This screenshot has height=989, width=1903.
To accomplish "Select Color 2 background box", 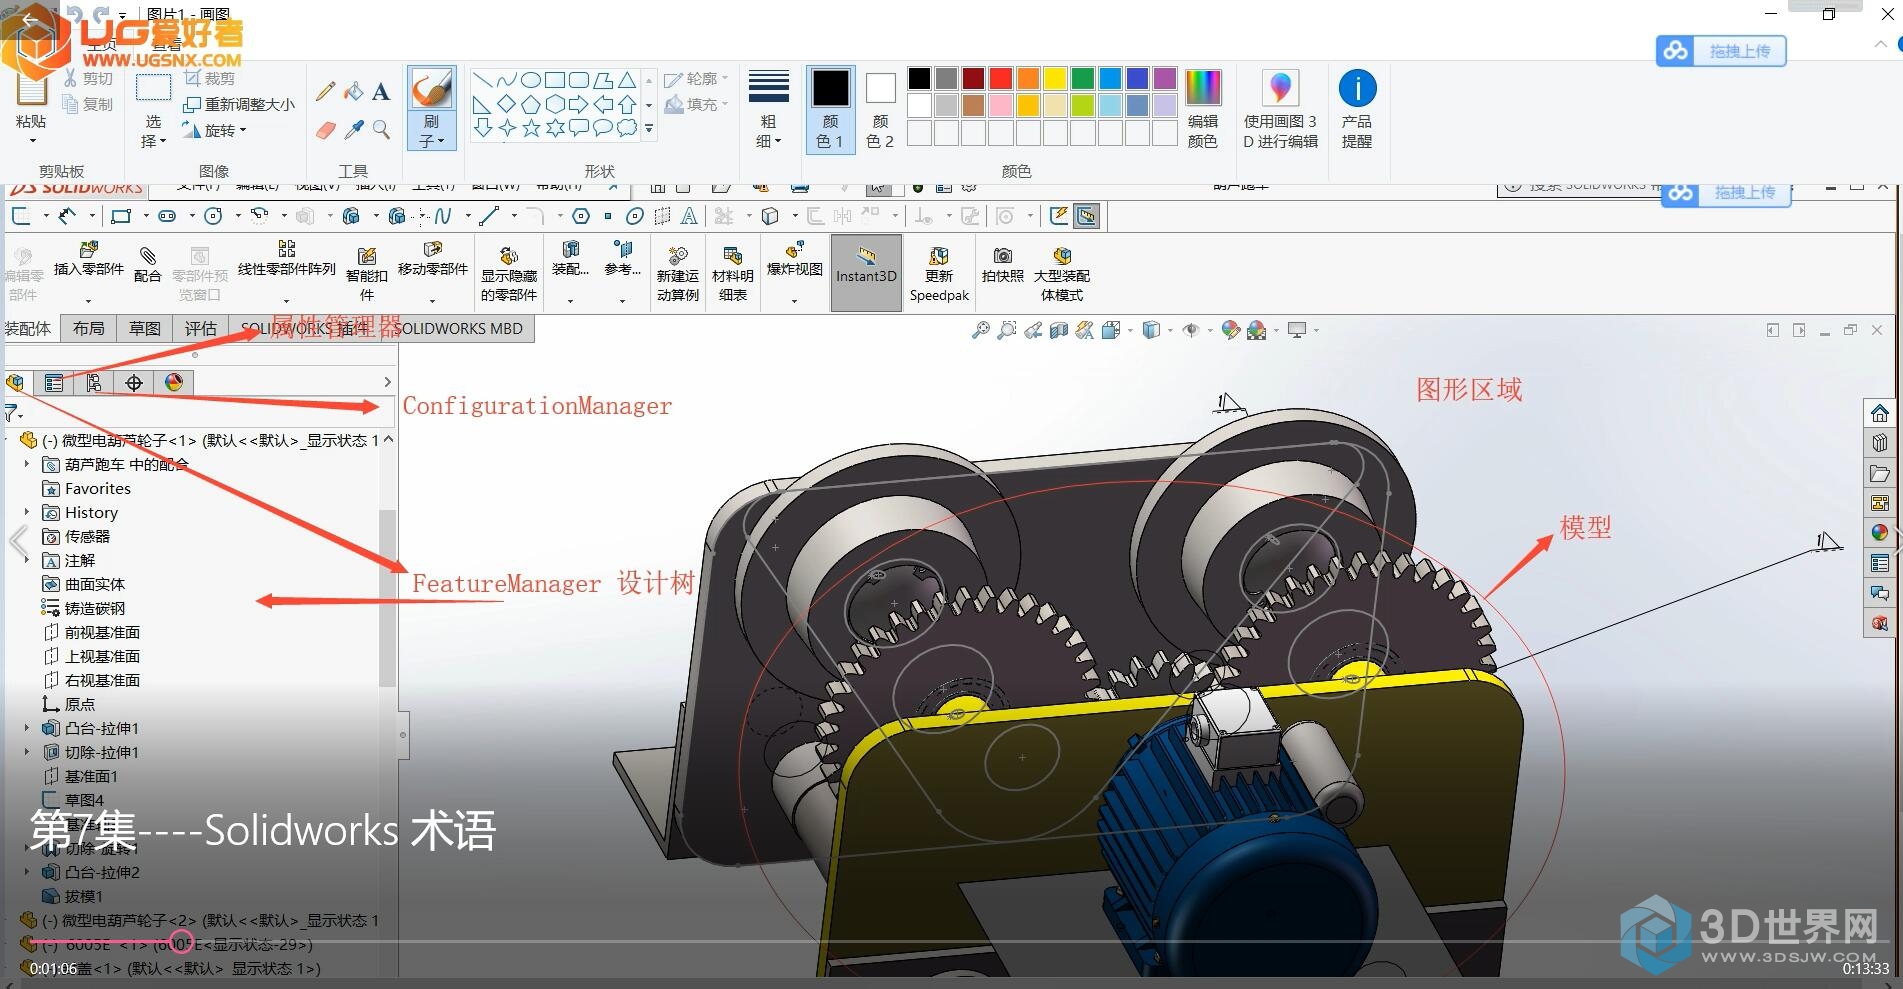I will pos(880,108).
